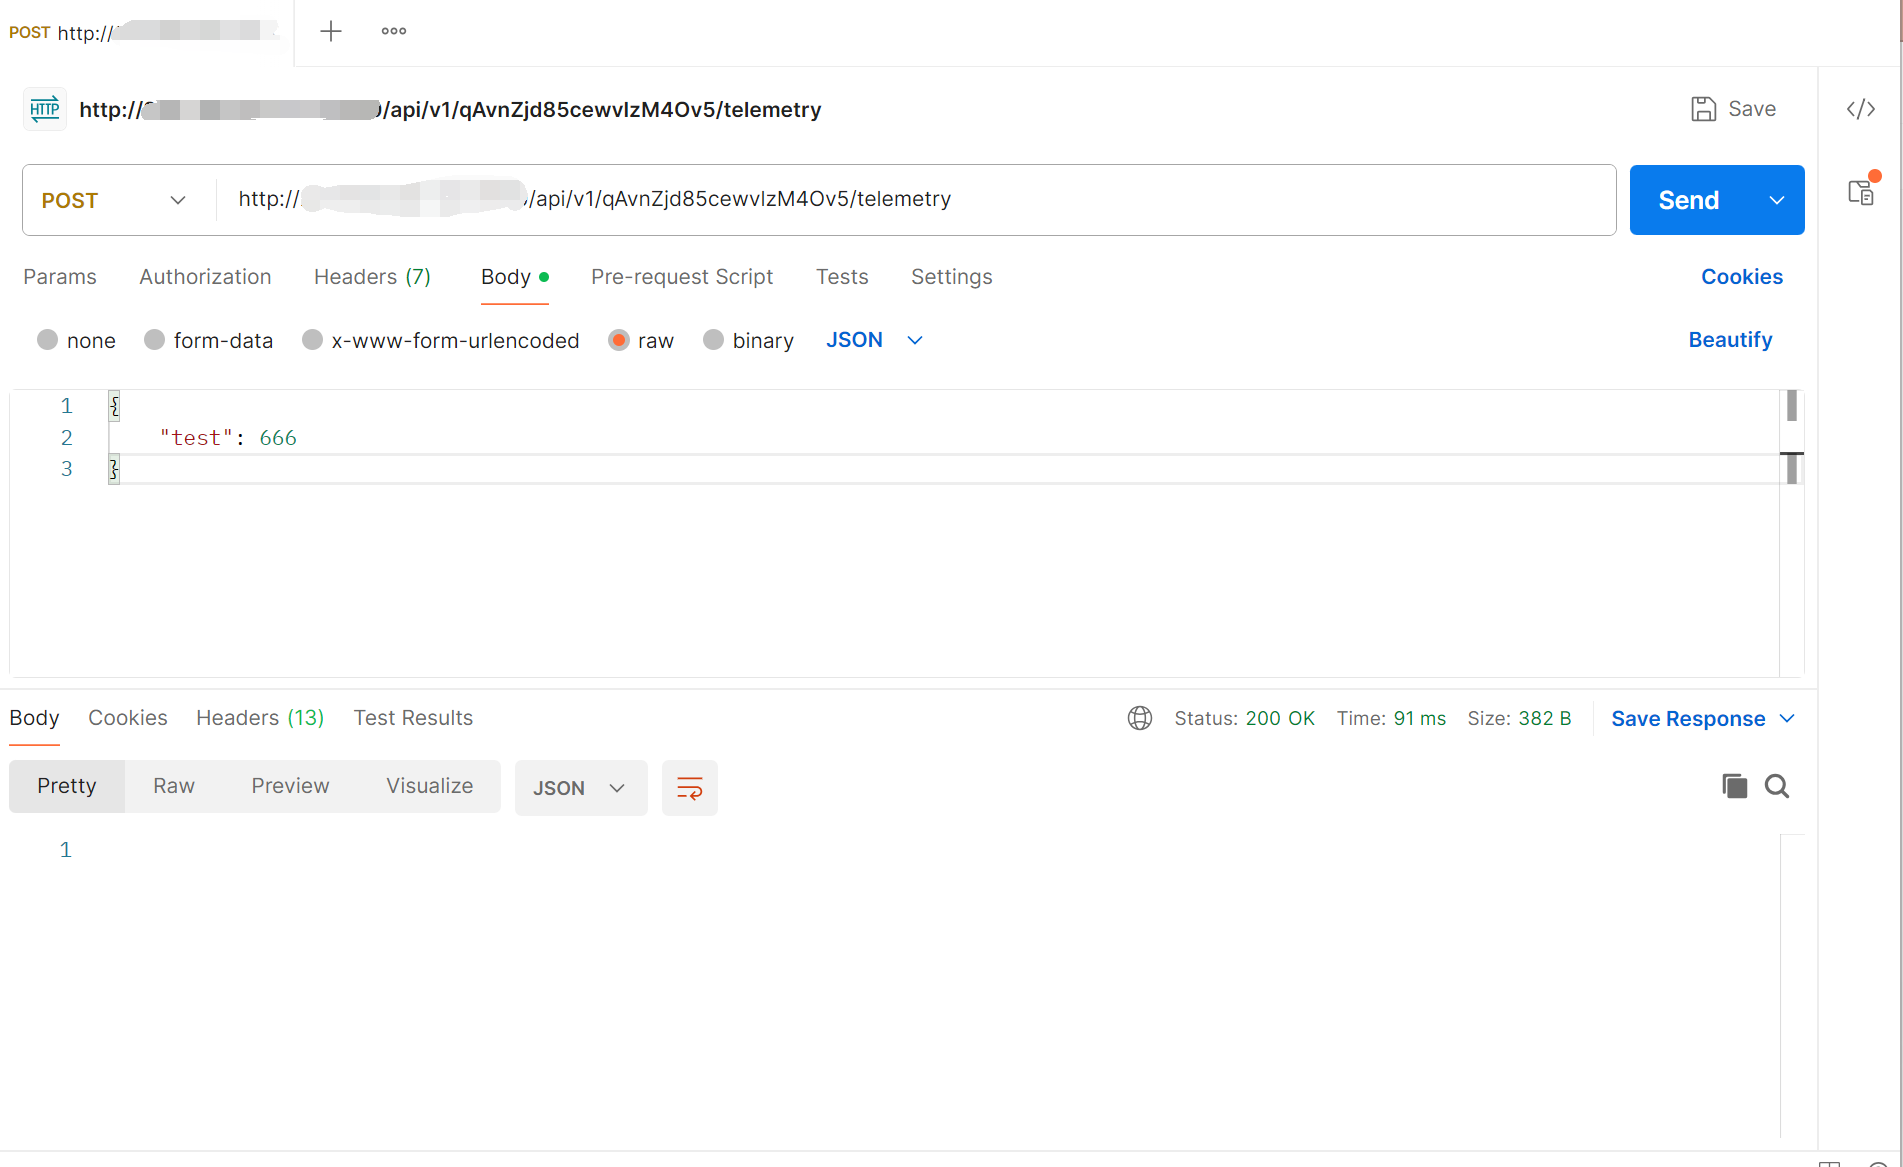Click the request URL input field
The image size is (1903, 1167).
tap(1000, 200)
